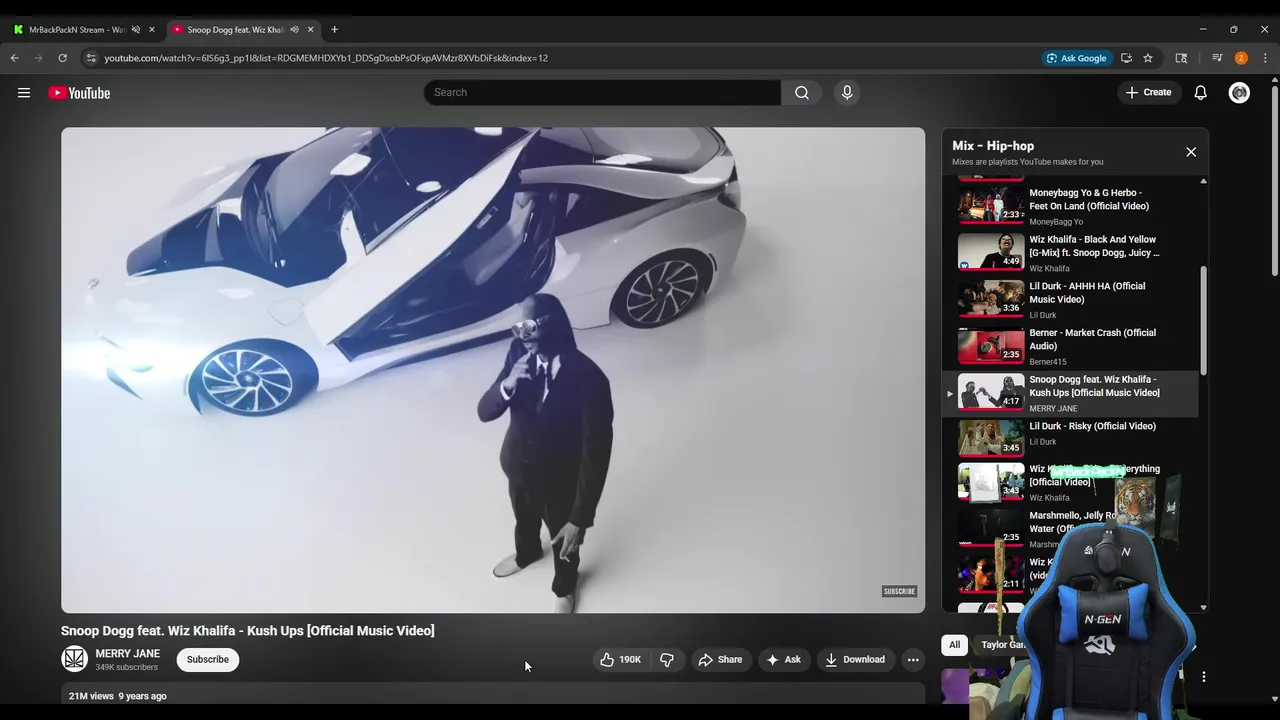View site information icon in address bar
The image size is (1280, 720).
[x=91, y=58]
